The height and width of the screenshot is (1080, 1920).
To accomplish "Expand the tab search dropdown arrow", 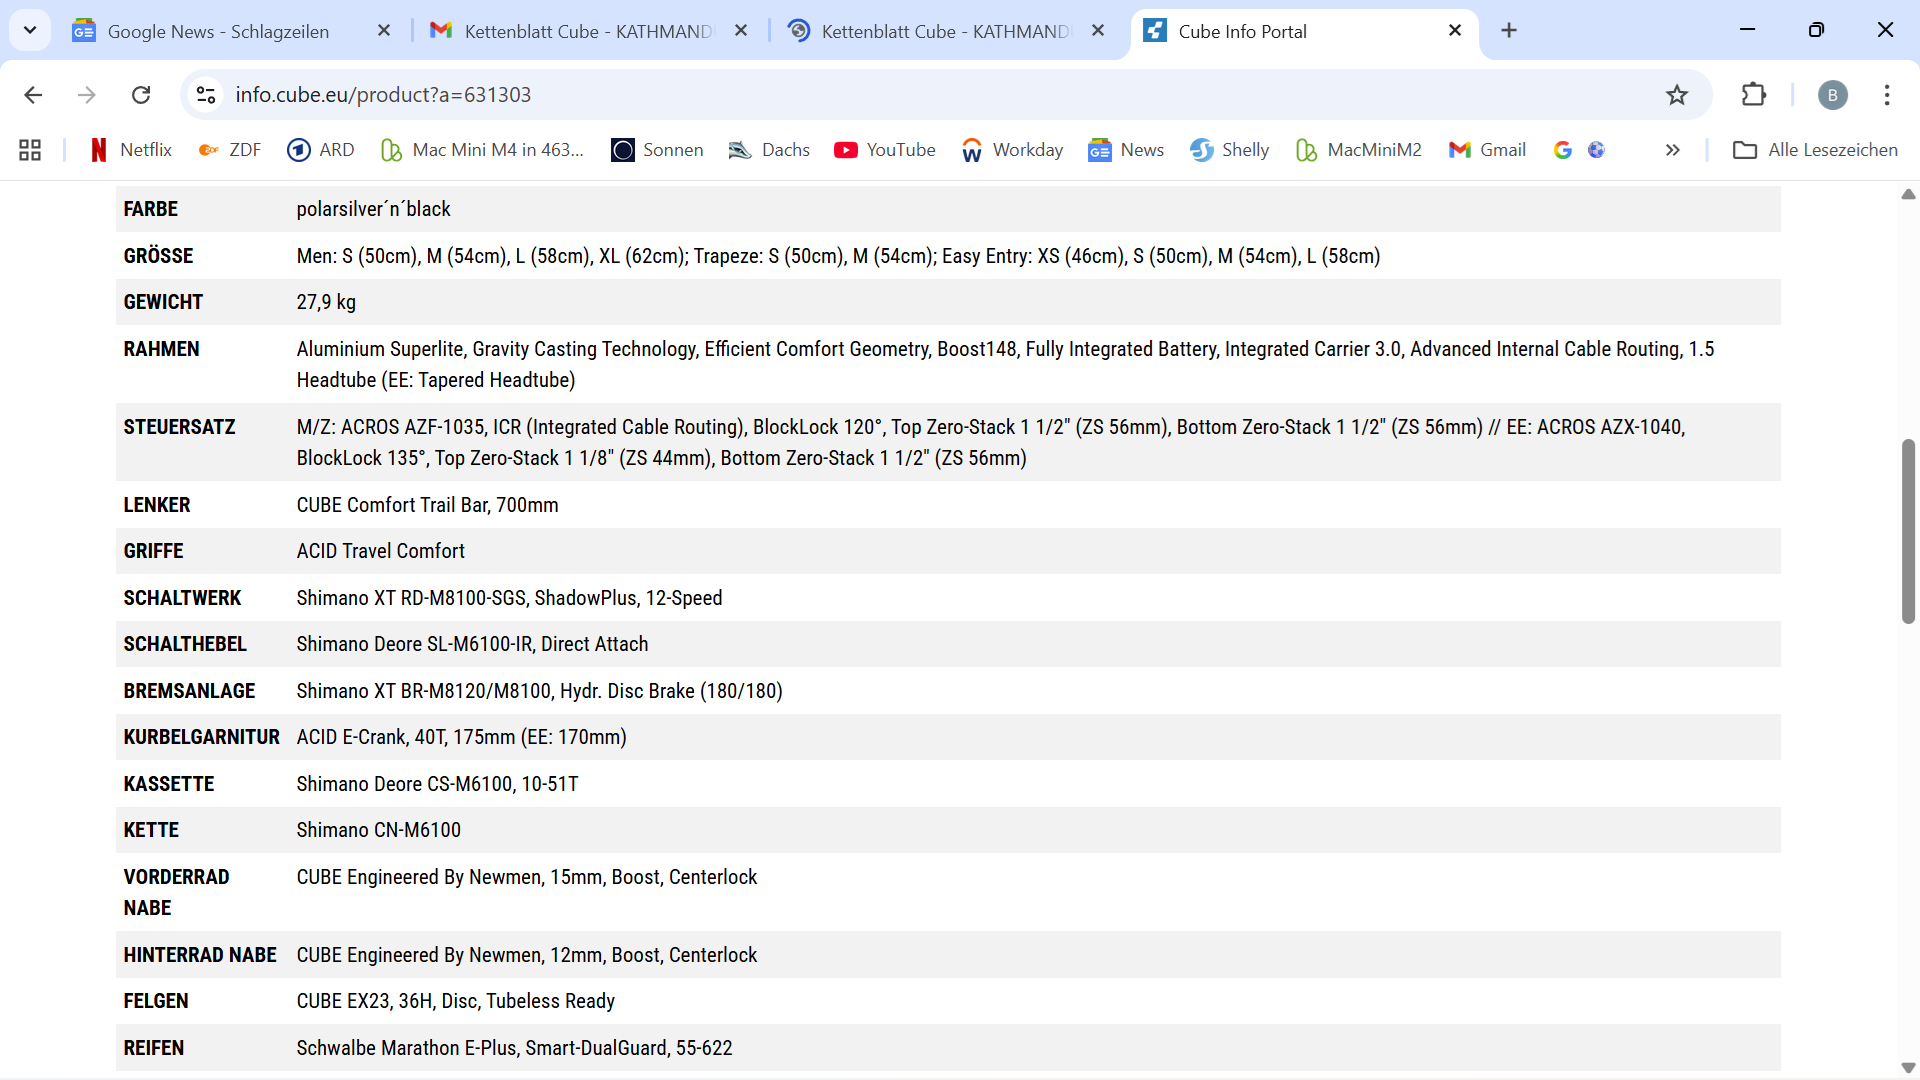I will coord(30,31).
